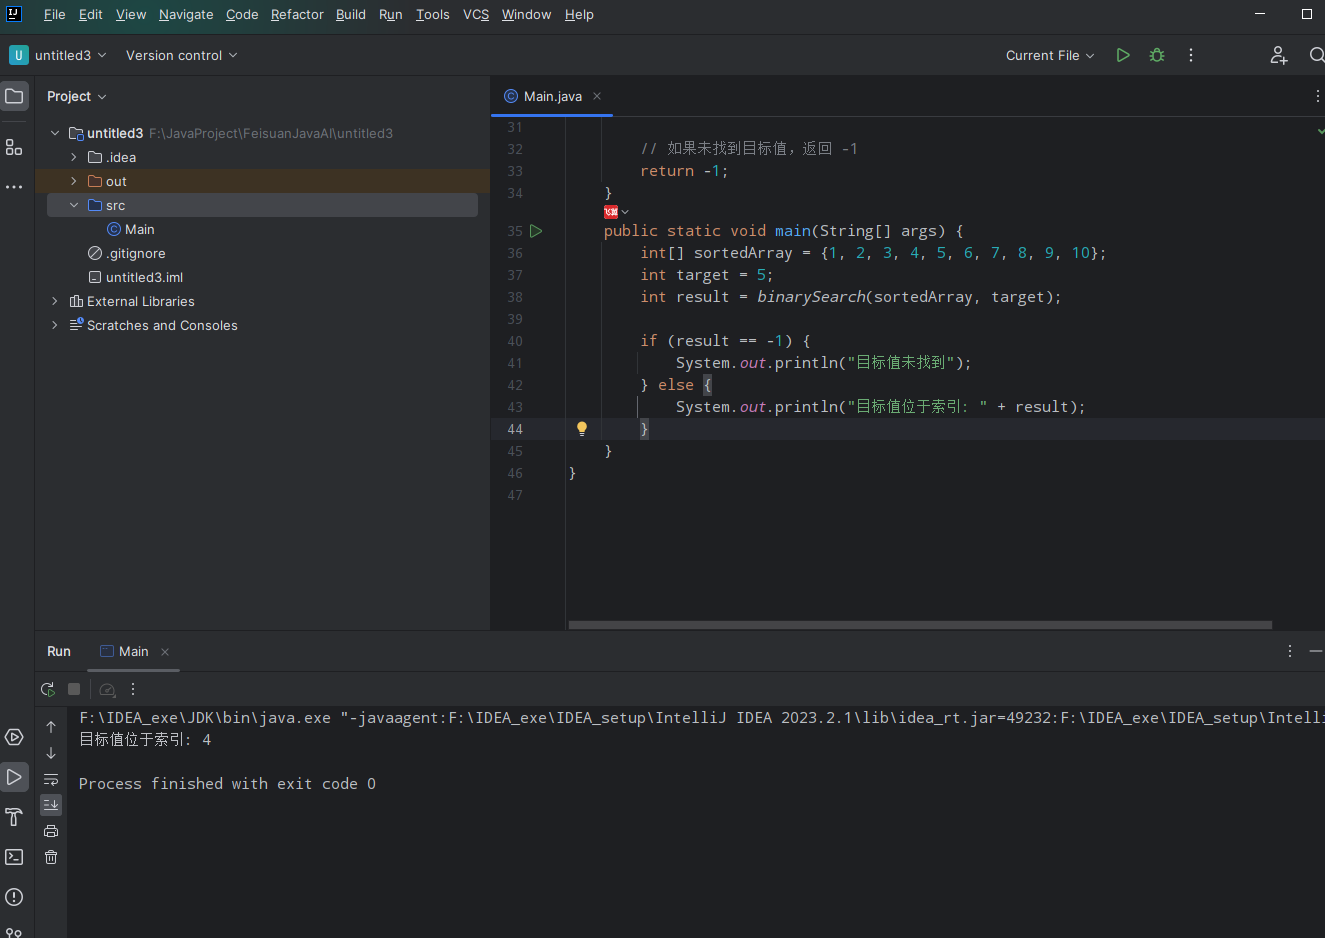
Task: Open the VCS menu
Action: (476, 14)
